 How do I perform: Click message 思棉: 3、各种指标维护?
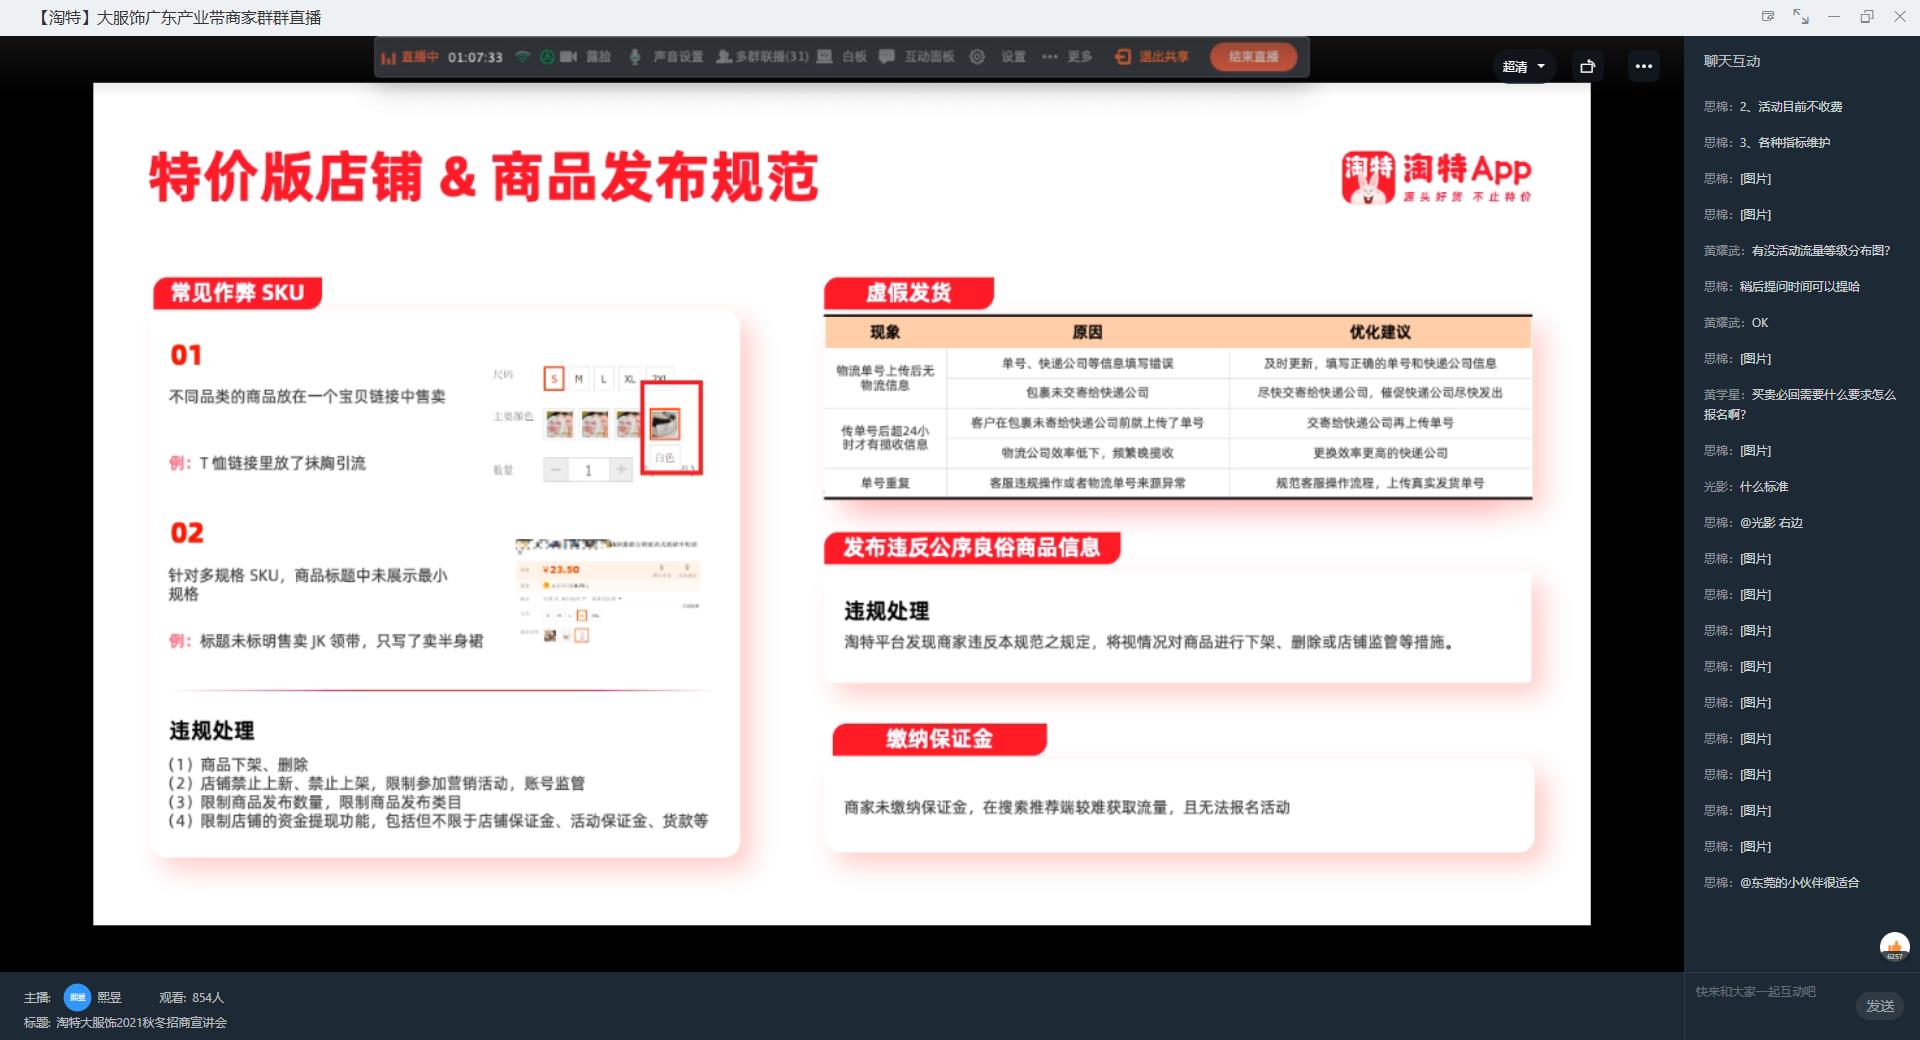tap(1767, 142)
